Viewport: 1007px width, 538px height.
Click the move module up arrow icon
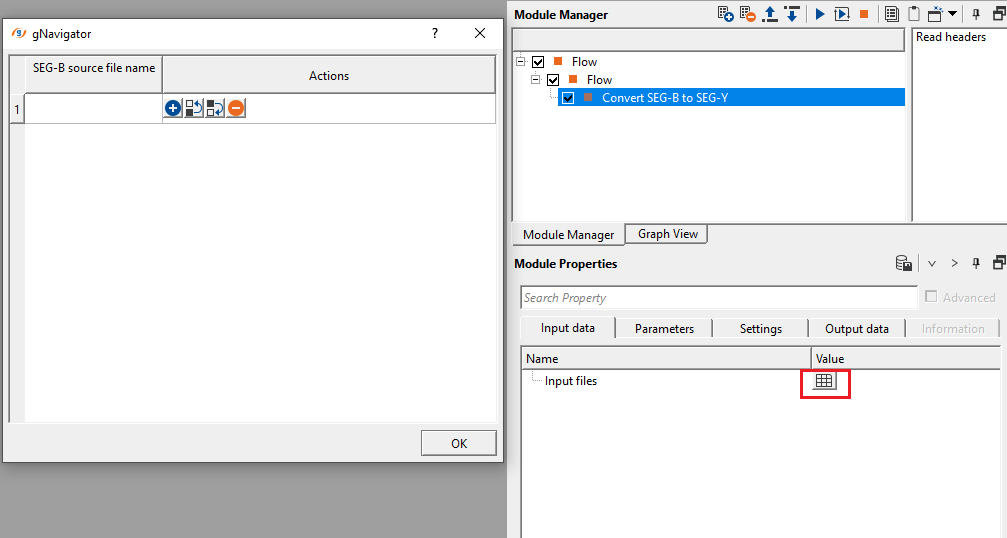[769, 14]
